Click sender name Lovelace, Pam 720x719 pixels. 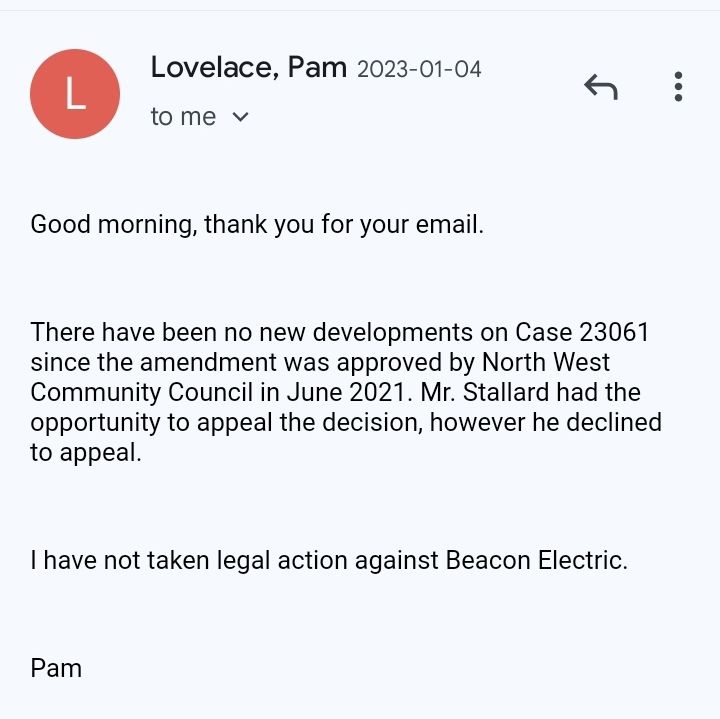coord(248,67)
